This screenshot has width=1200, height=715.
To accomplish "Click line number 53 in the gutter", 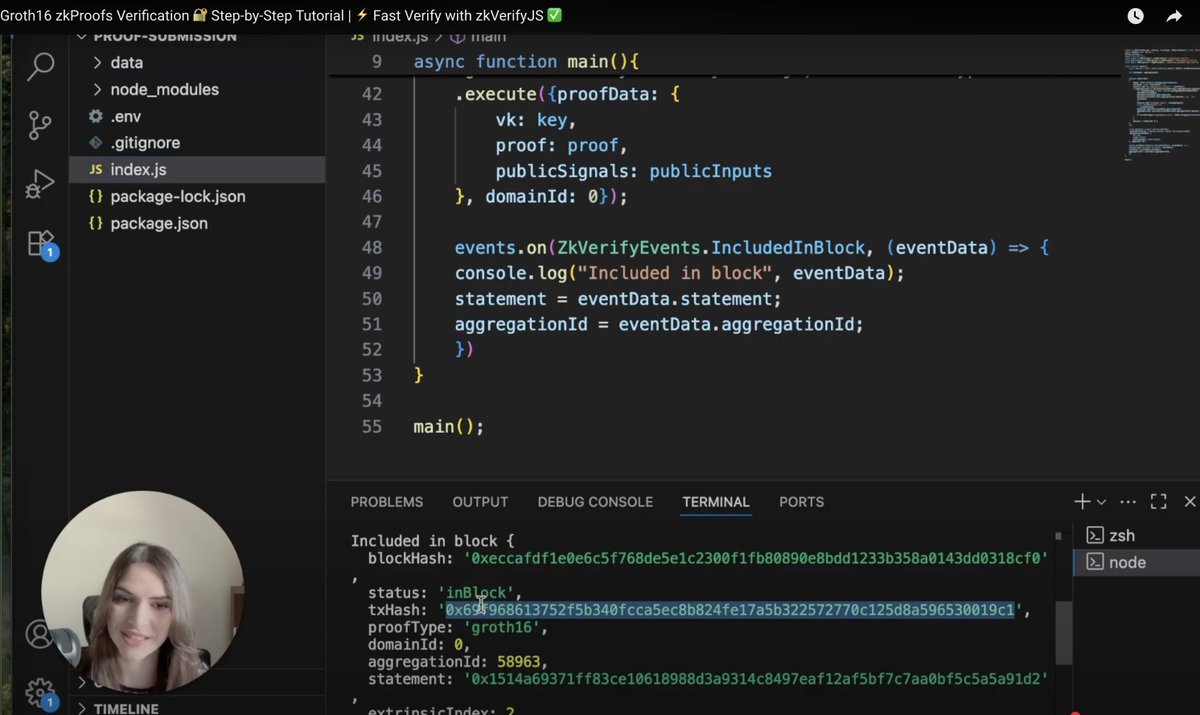I will [371, 375].
